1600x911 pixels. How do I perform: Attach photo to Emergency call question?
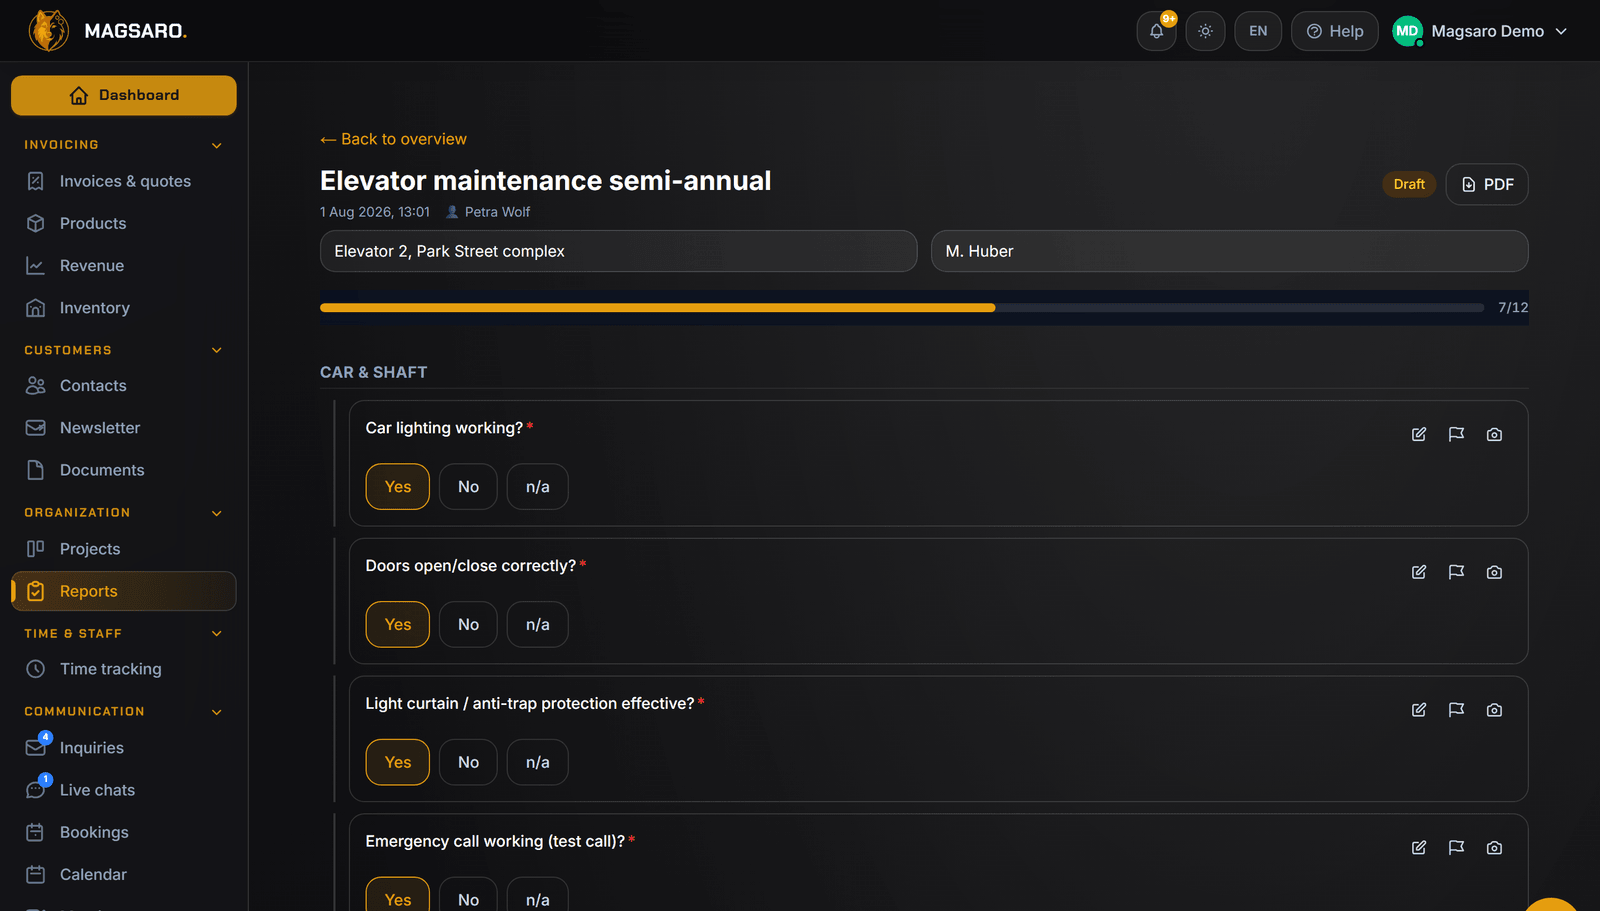[1494, 848]
